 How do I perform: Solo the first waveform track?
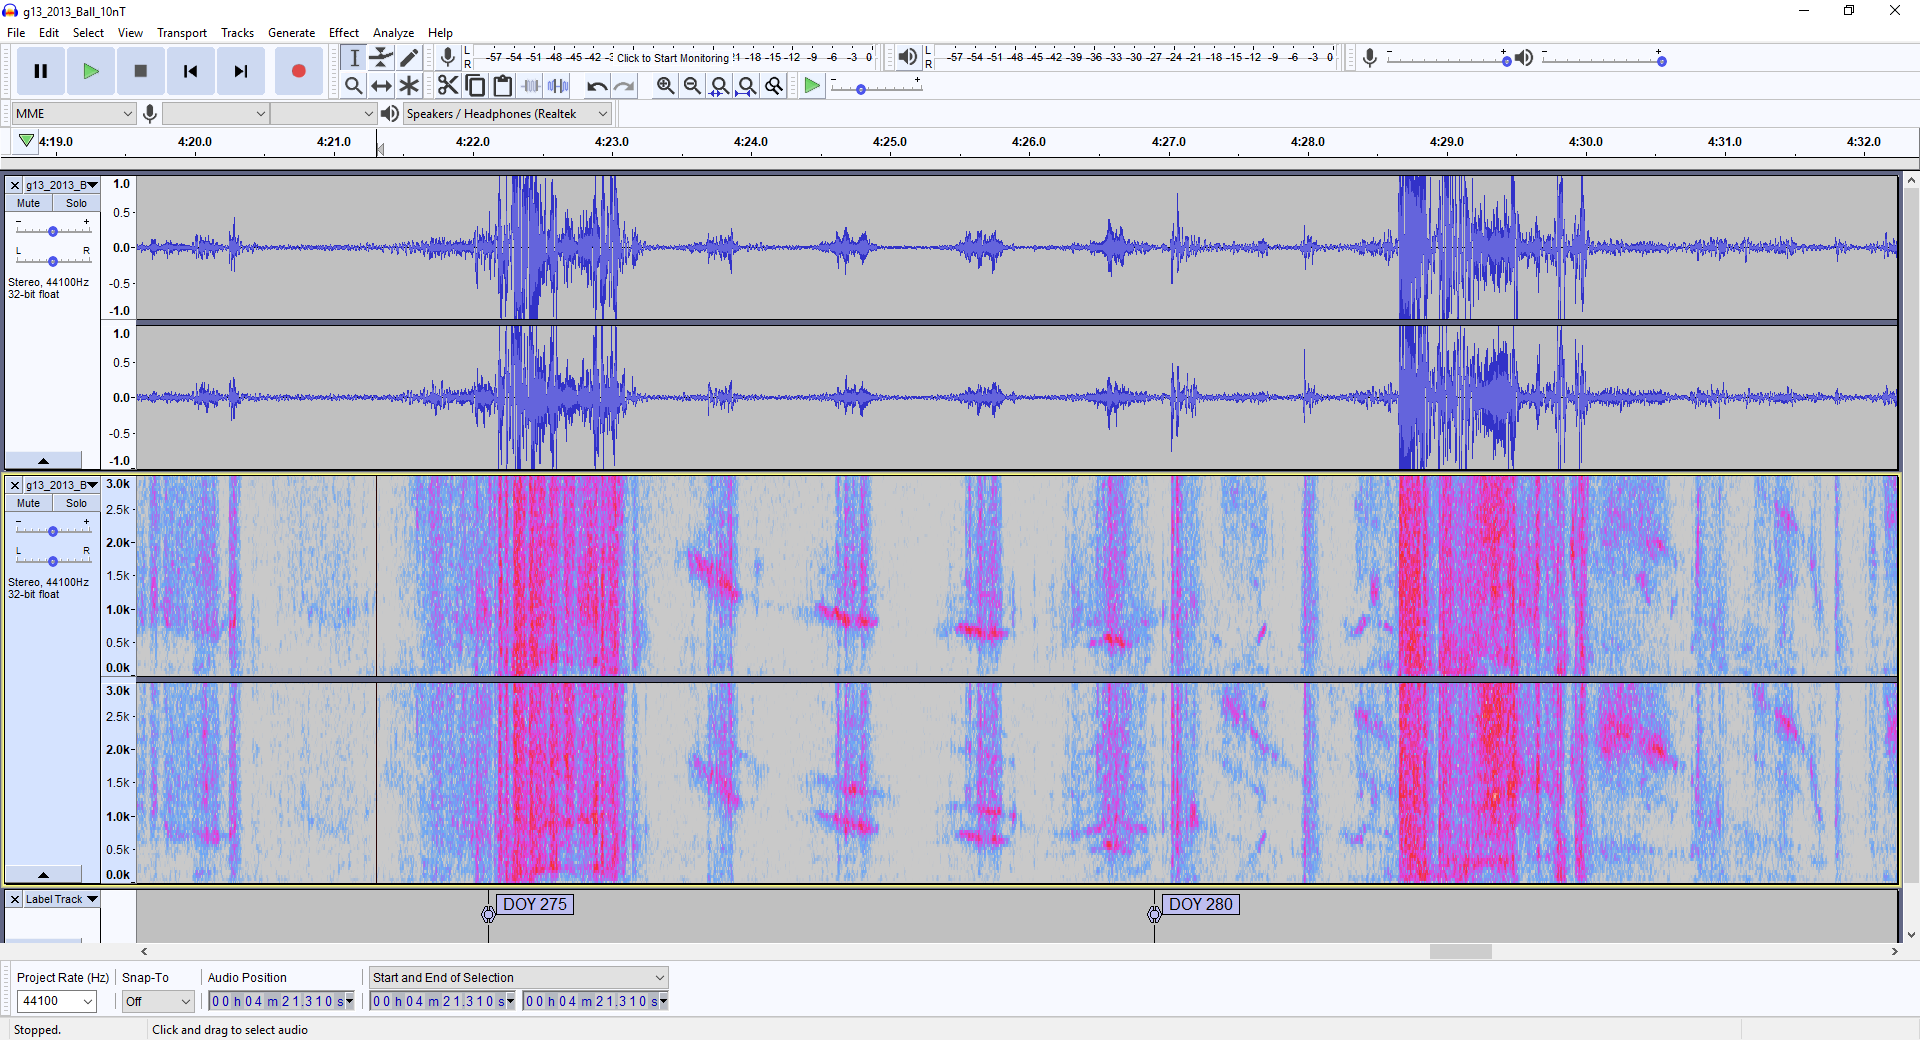click(x=76, y=203)
